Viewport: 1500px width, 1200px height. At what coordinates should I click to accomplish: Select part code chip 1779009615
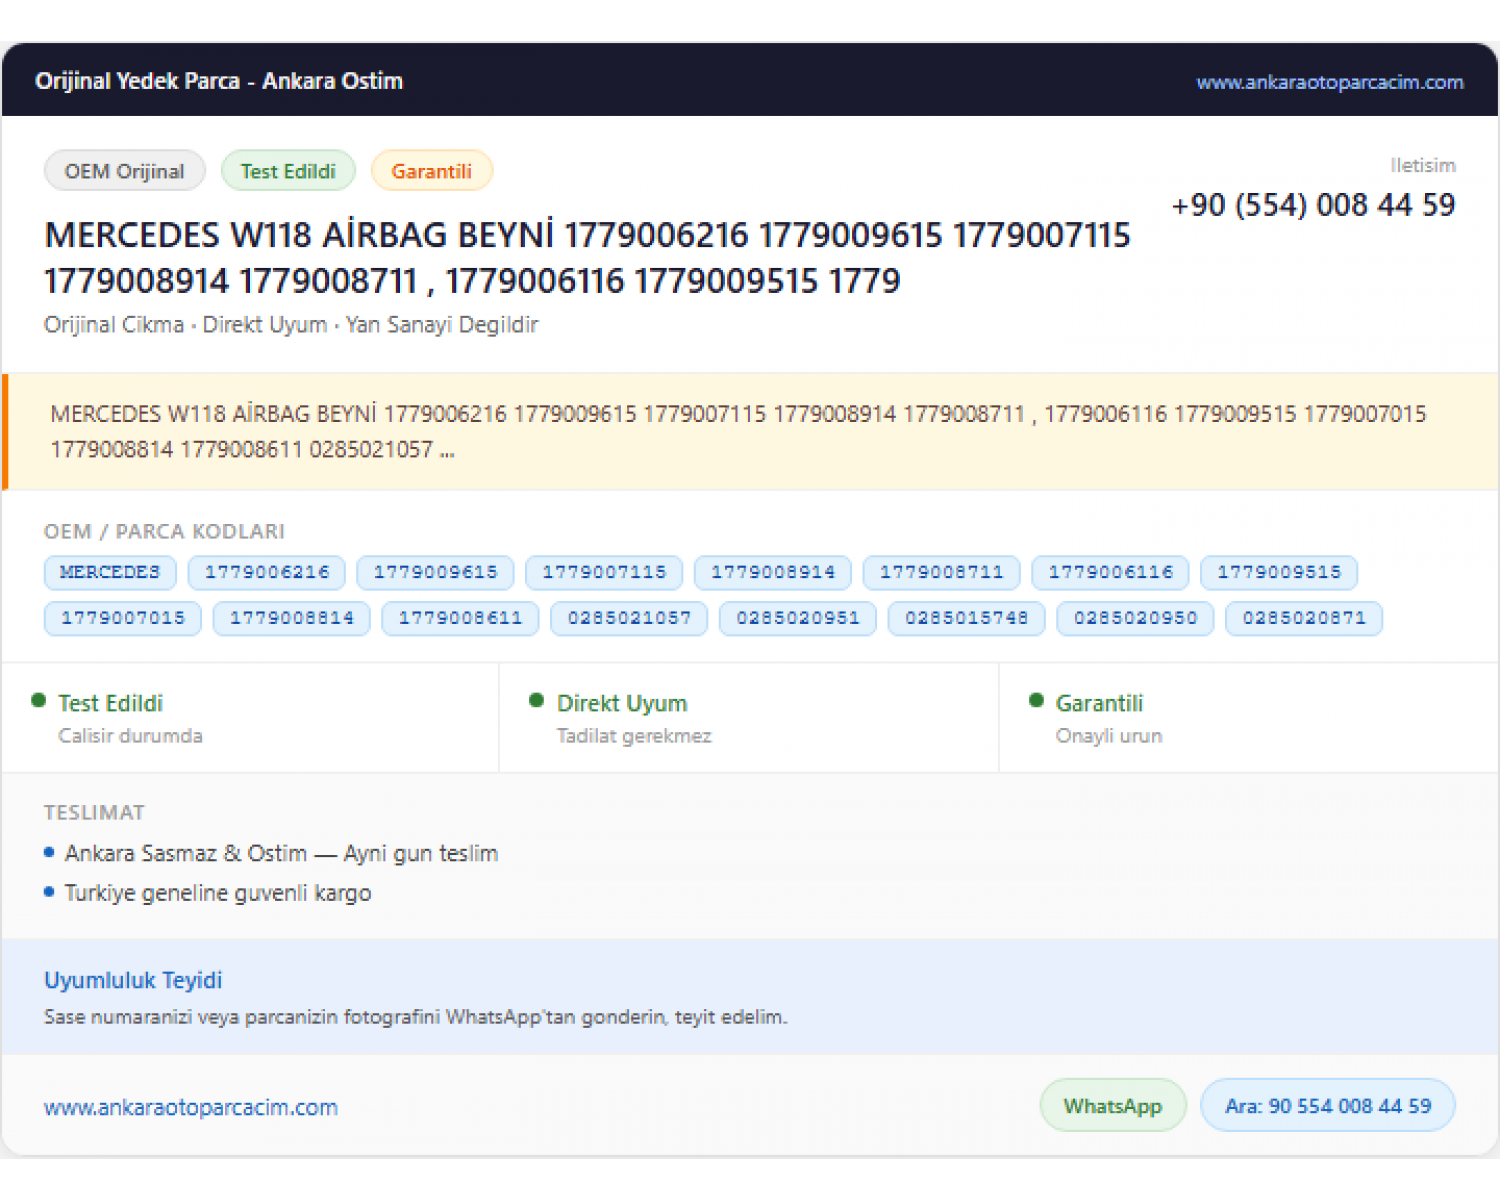pyautogui.click(x=435, y=572)
